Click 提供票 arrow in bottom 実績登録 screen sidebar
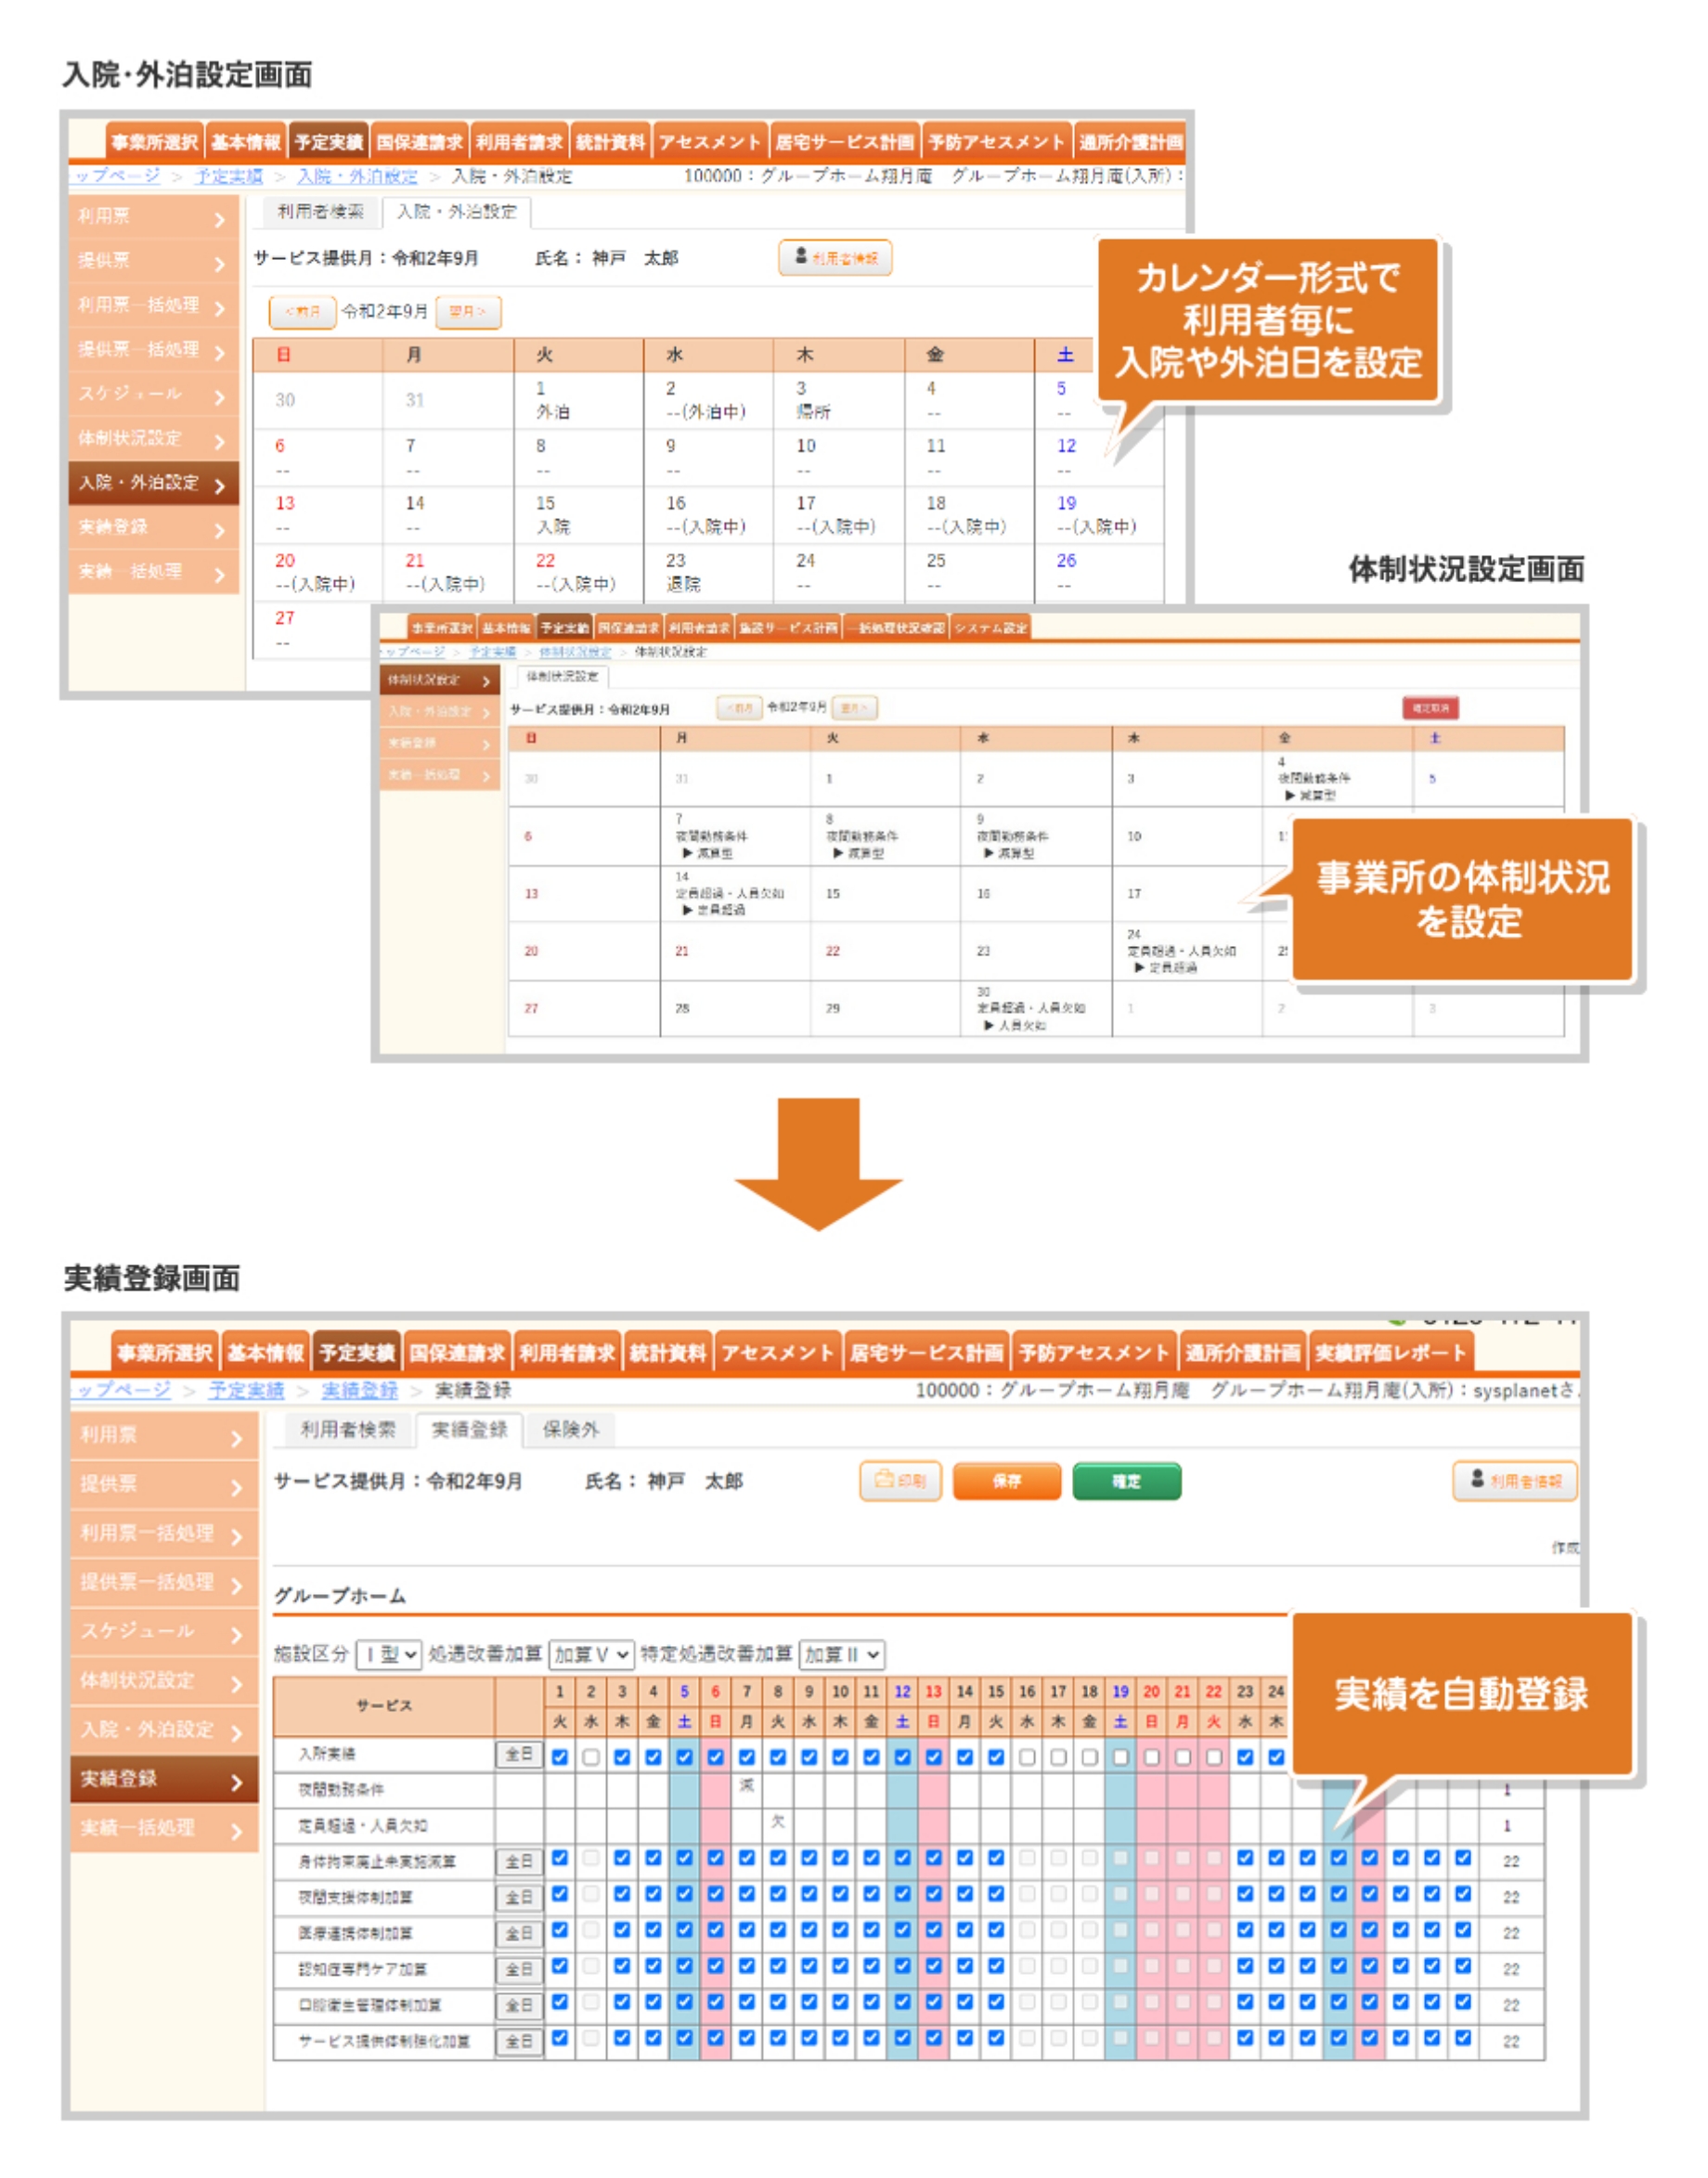Viewport: 1708px width, 2178px height. (237, 1488)
